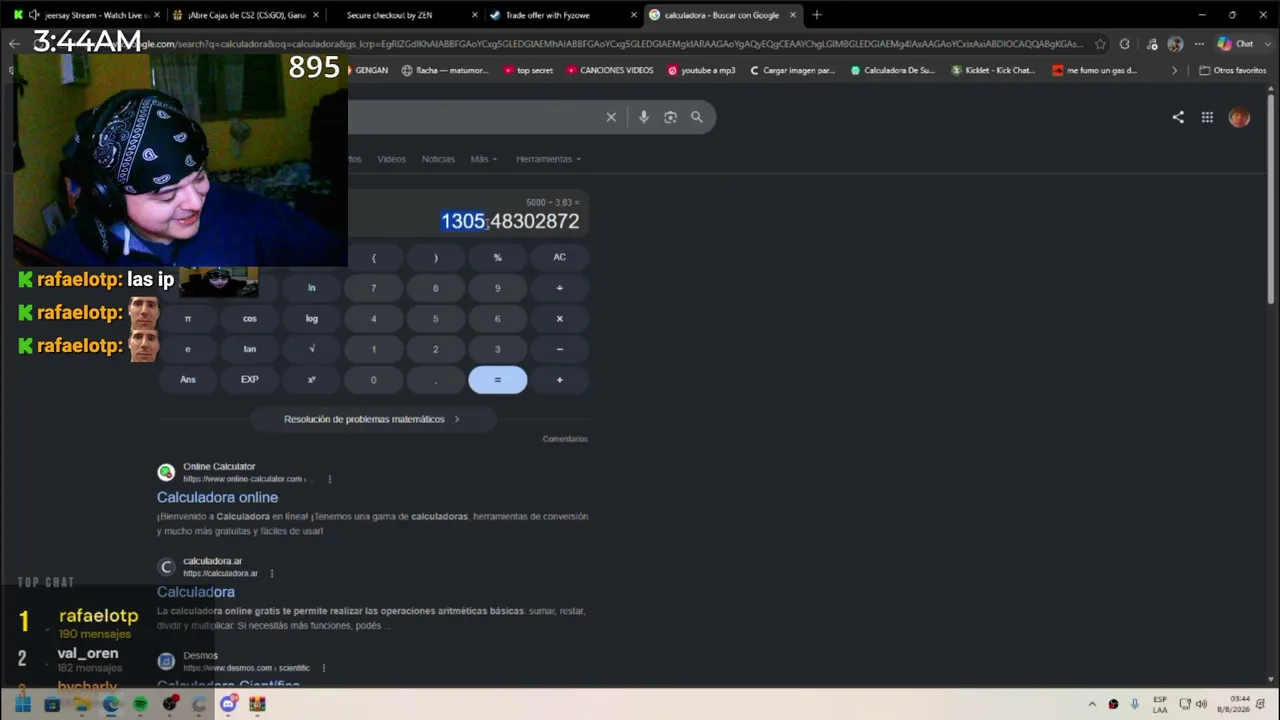Clear the Google search box text

[x=611, y=117]
